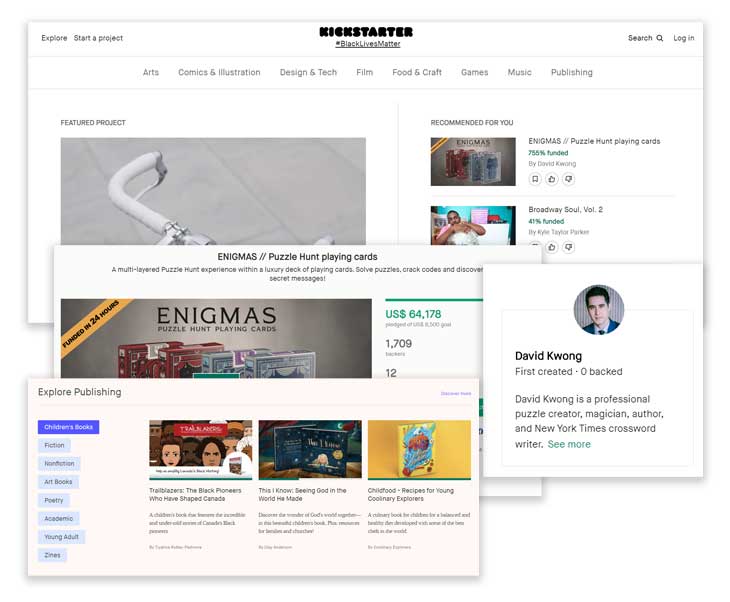730x602 pixels.
Task: Select the Poetry filter
Action: point(54,501)
